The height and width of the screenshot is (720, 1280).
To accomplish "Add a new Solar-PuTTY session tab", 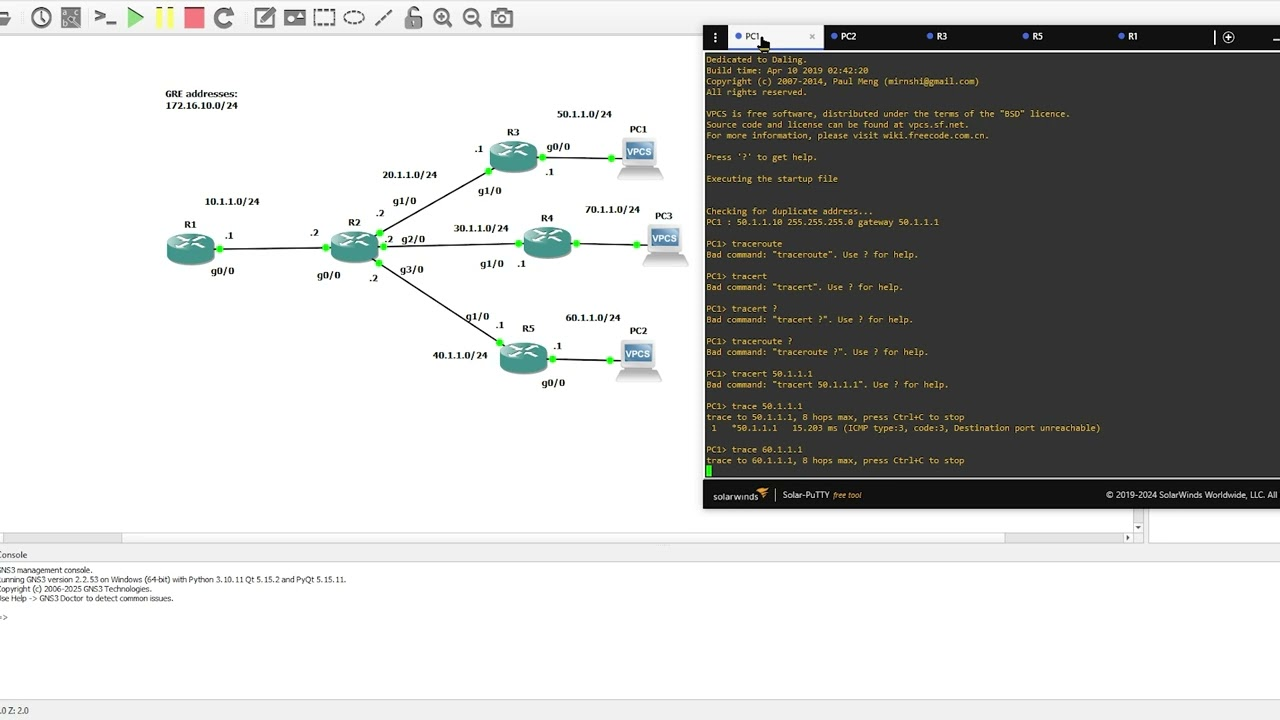I will [x=1228, y=37].
